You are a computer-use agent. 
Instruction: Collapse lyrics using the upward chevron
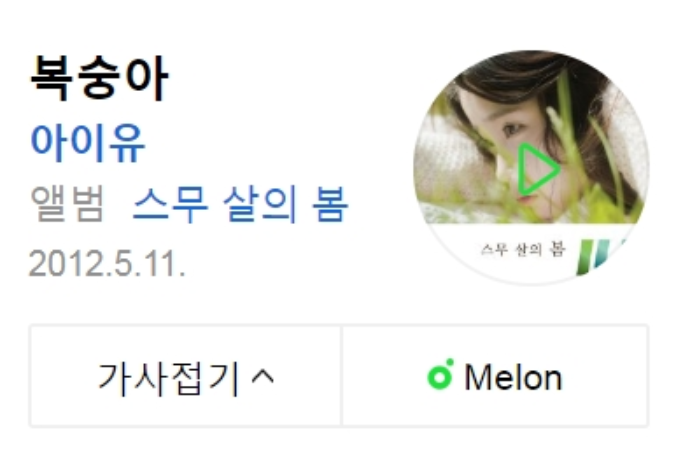coord(263,376)
